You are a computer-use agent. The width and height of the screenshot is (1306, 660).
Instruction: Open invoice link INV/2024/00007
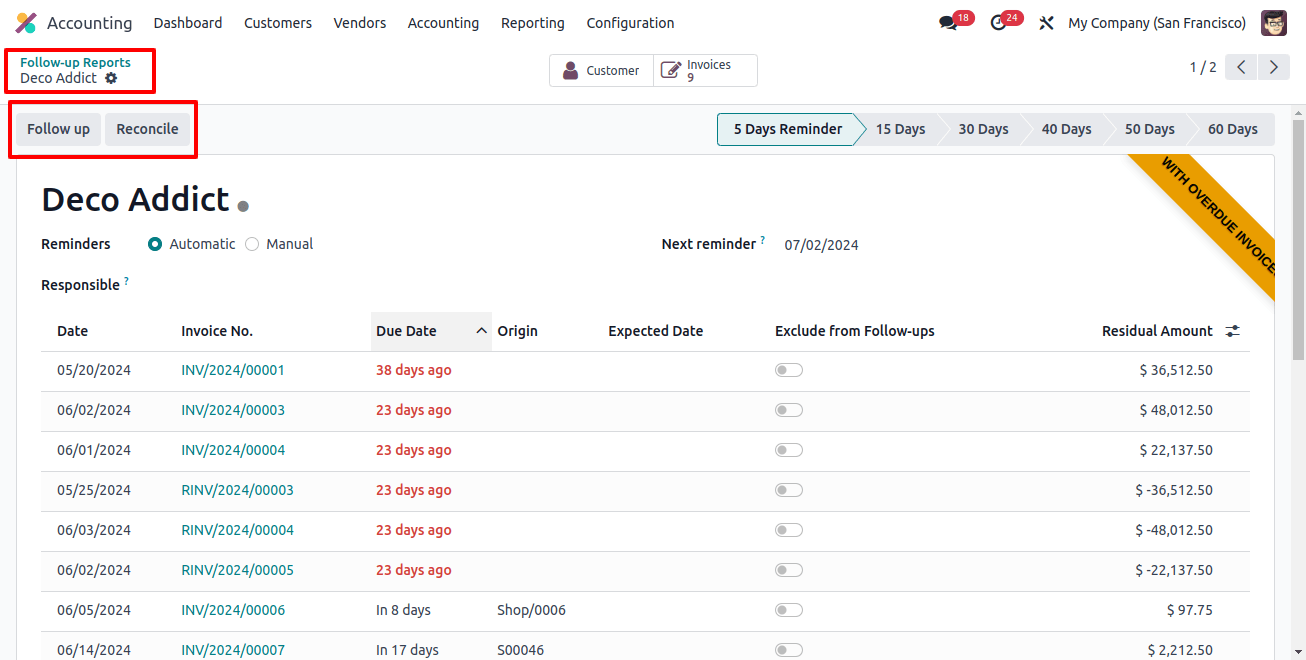point(233,650)
